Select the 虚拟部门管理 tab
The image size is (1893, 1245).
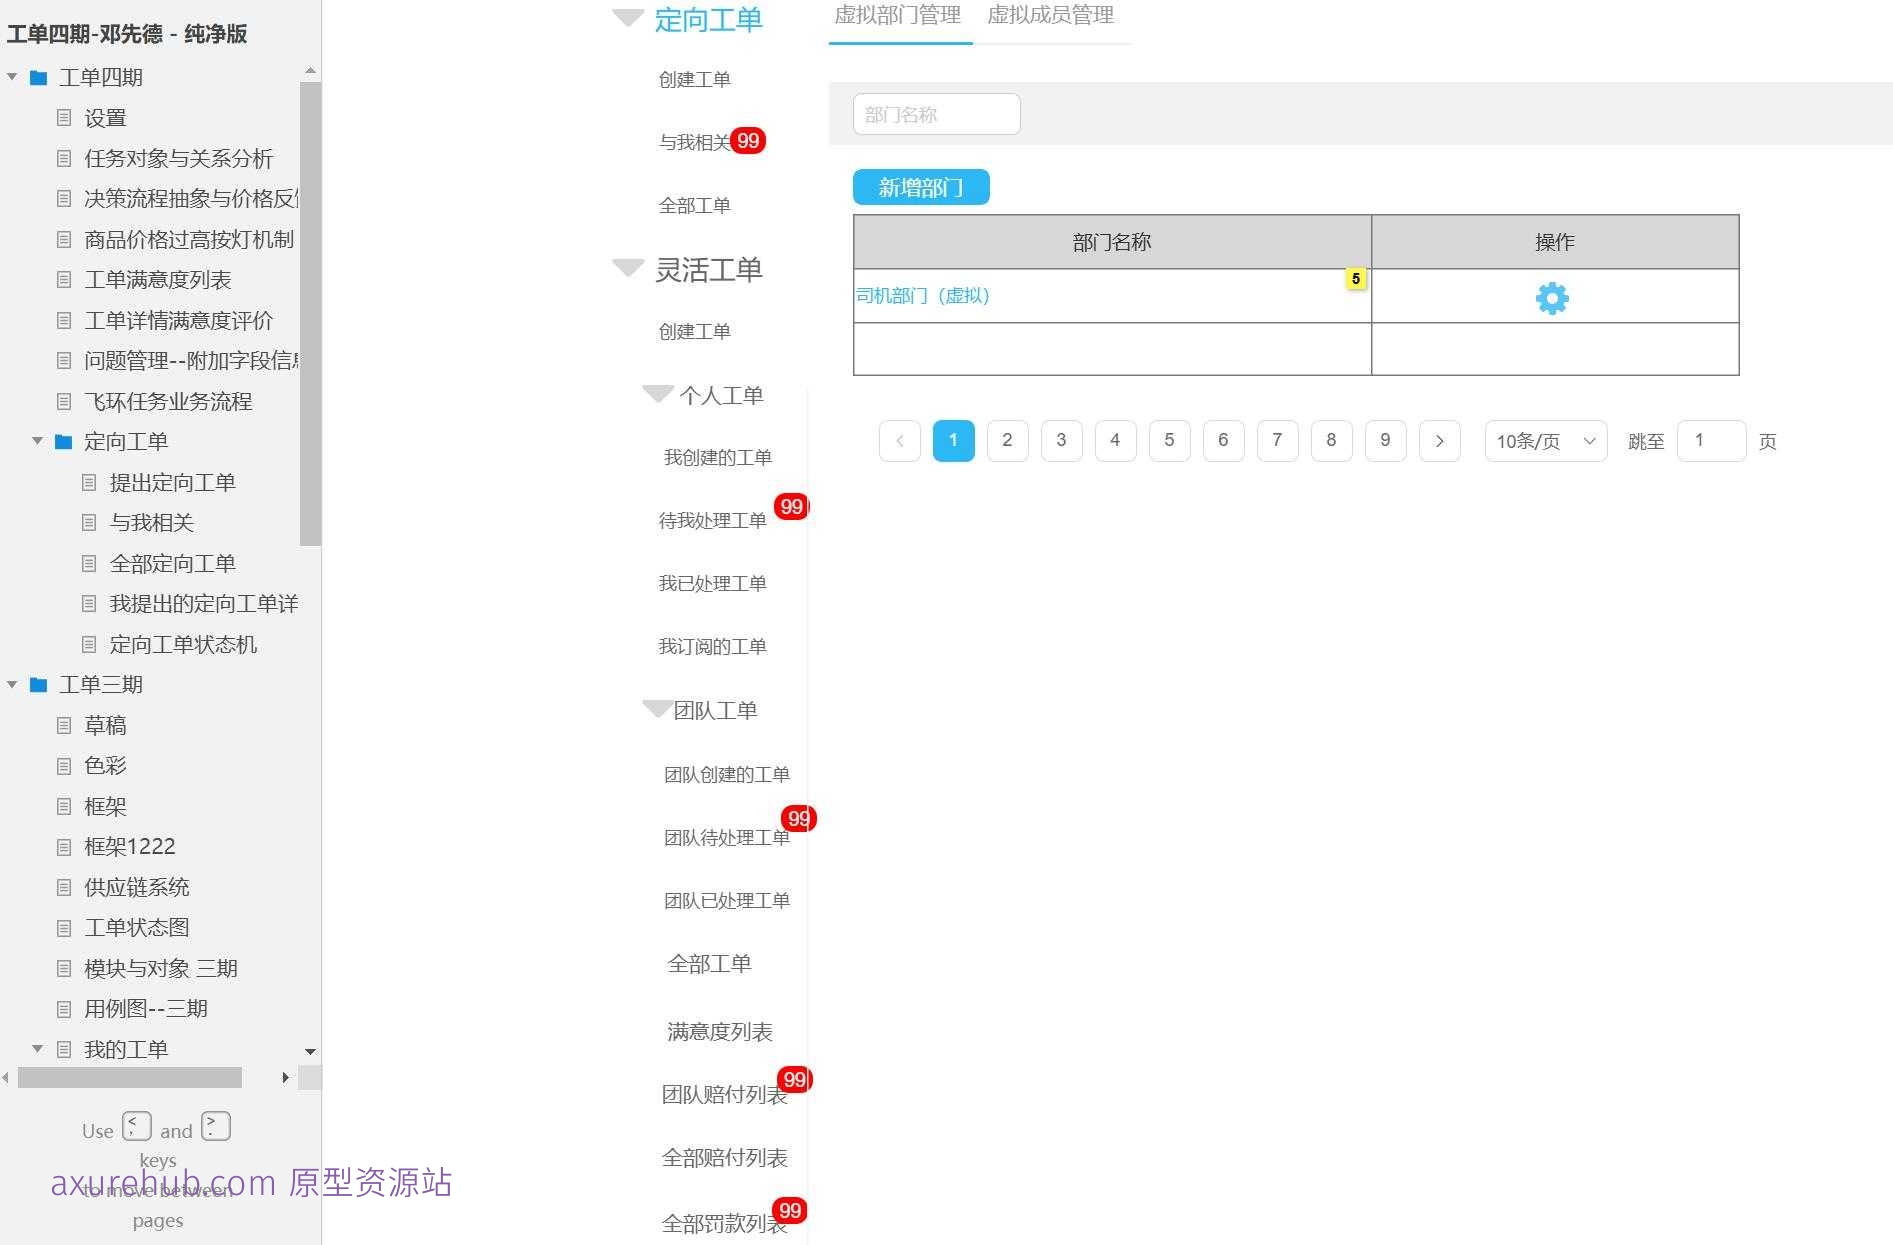point(899,16)
